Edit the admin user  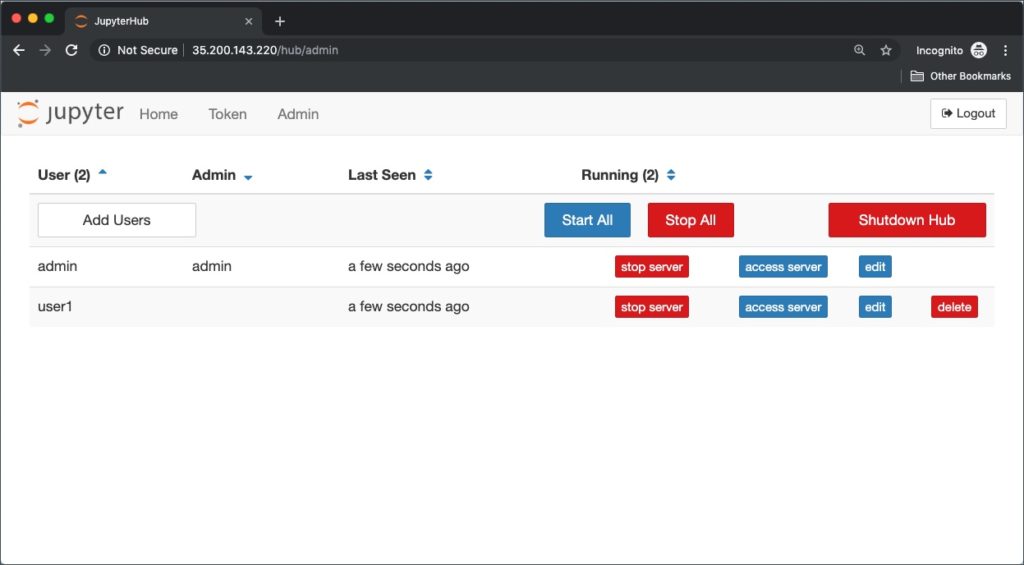click(875, 267)
